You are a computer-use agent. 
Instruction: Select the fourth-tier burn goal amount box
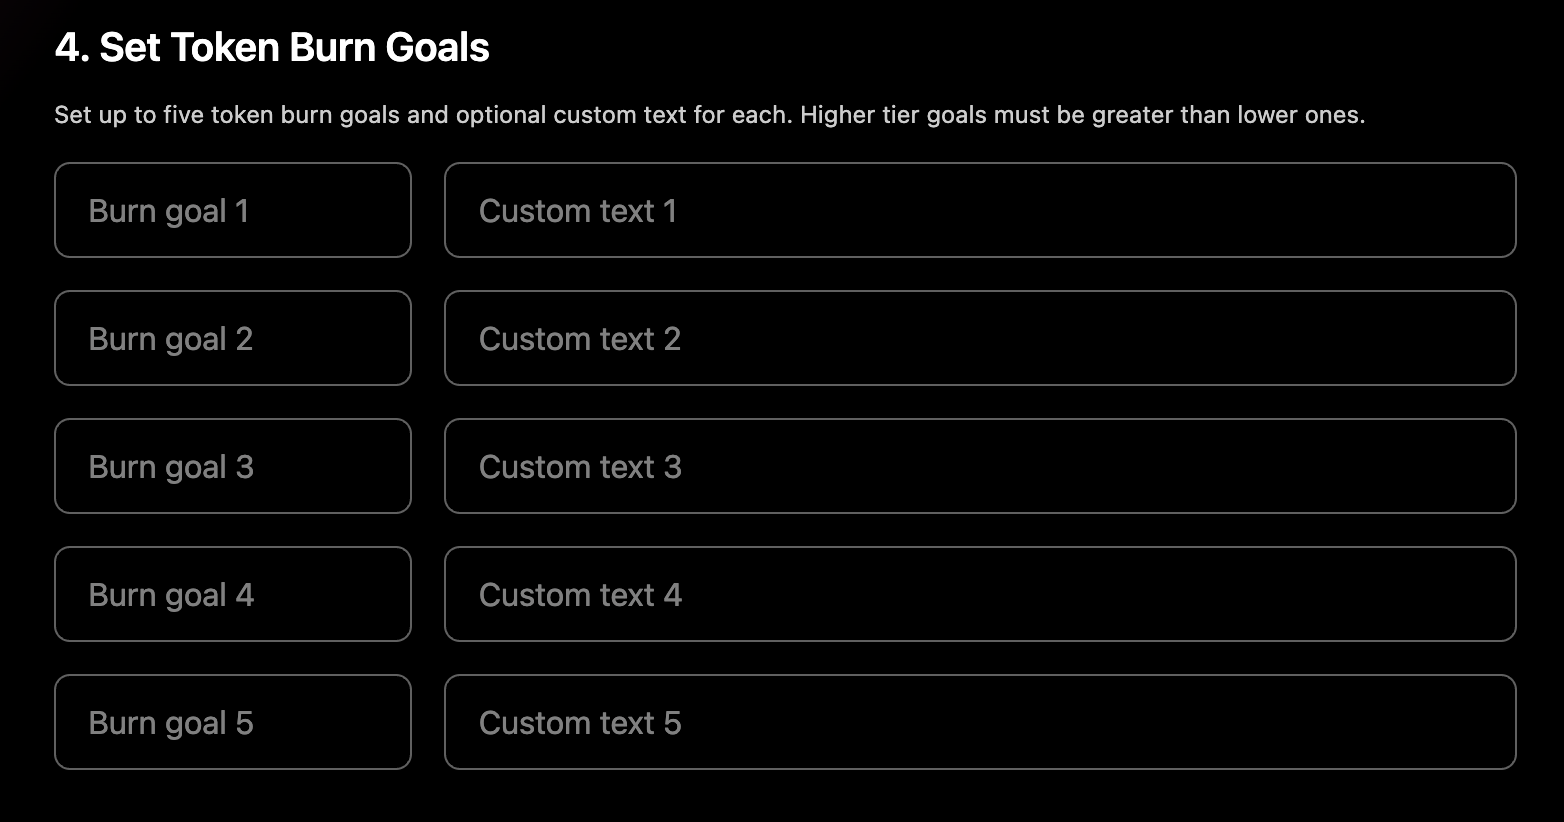pos(232,594)
